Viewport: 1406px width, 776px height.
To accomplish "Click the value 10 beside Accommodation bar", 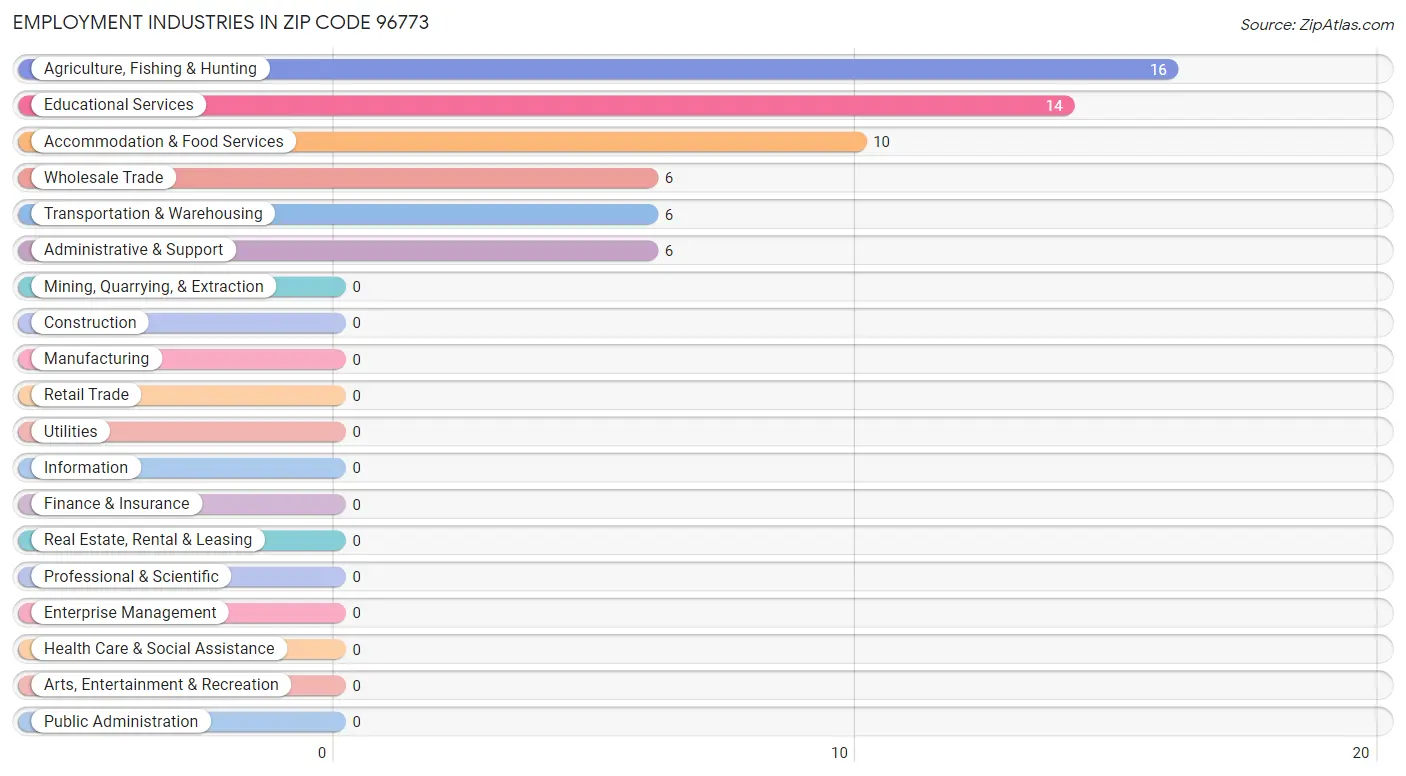I will (x=881, y=142).
